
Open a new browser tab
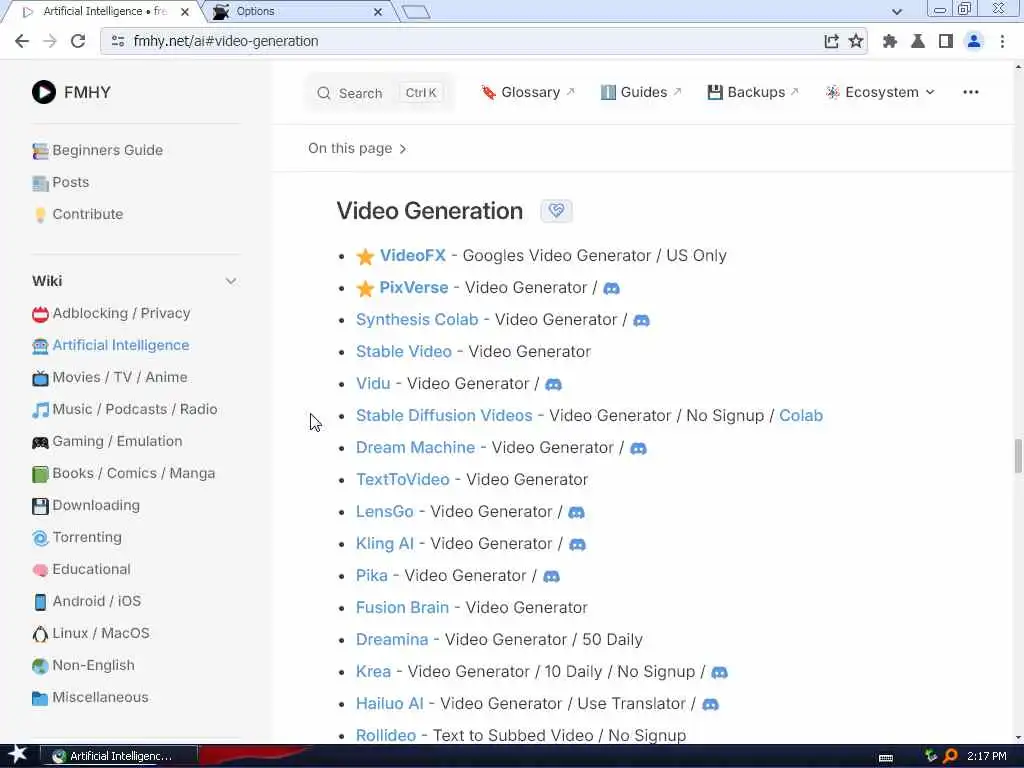416,12
